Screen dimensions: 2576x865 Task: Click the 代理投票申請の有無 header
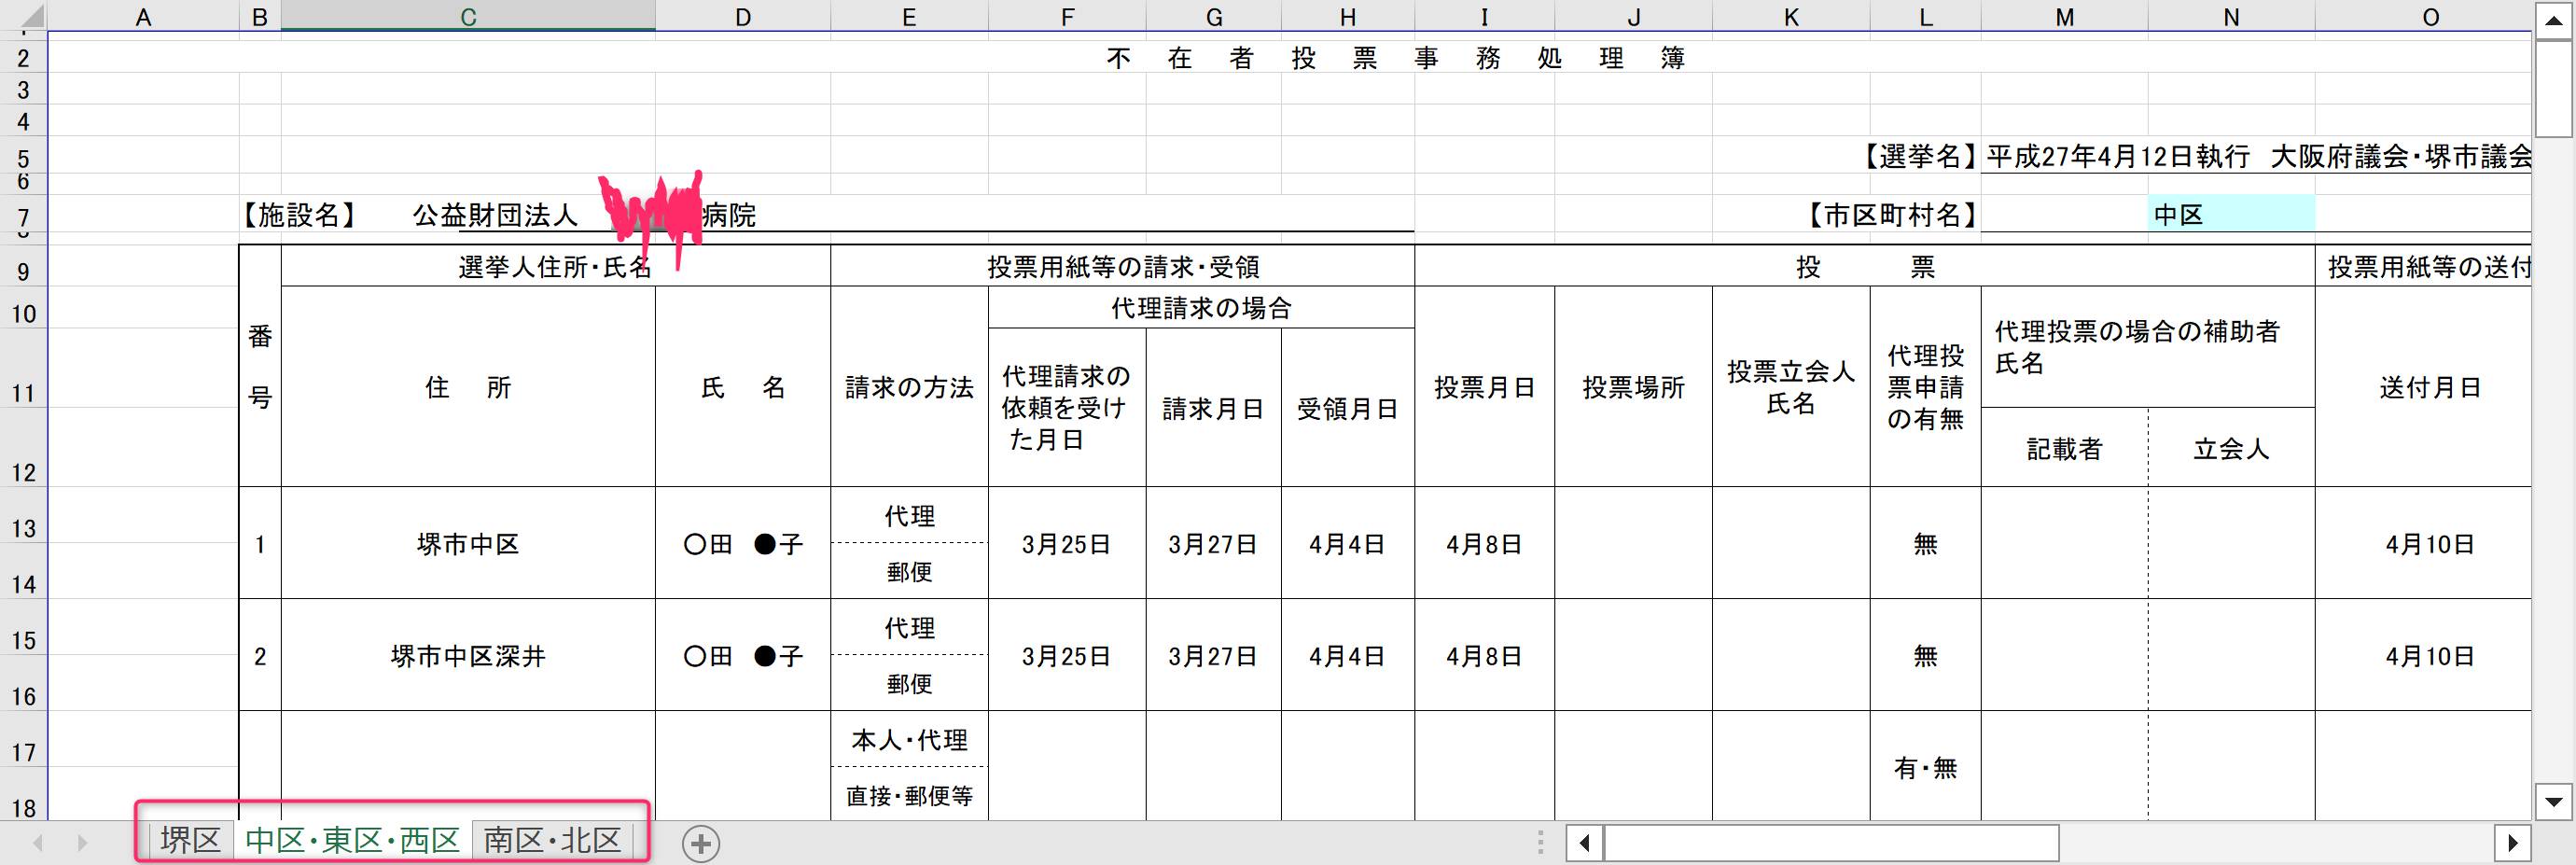tap(1925, 387)
